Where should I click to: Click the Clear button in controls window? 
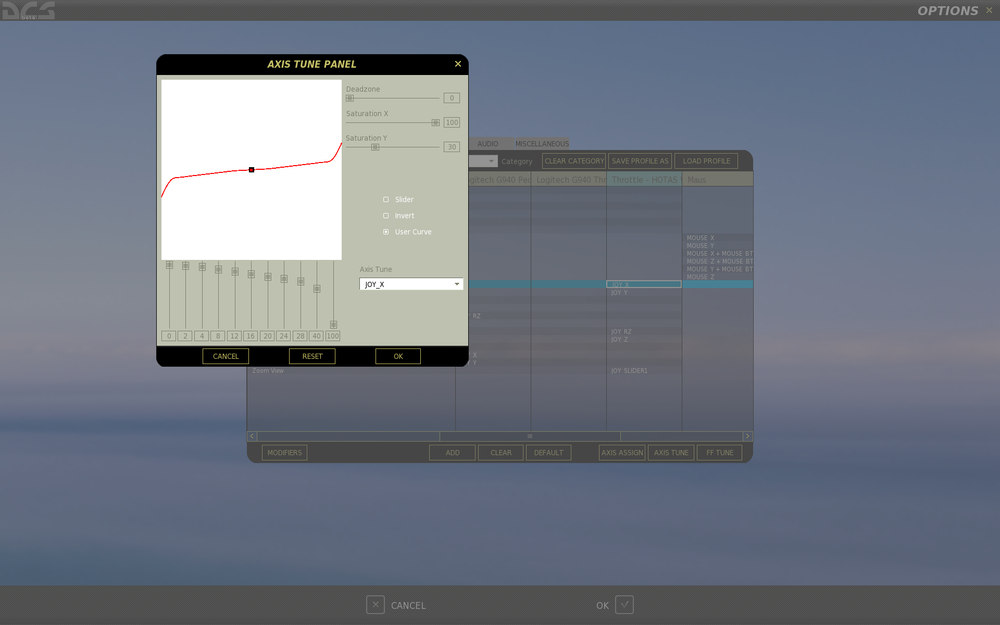point(501,453)
